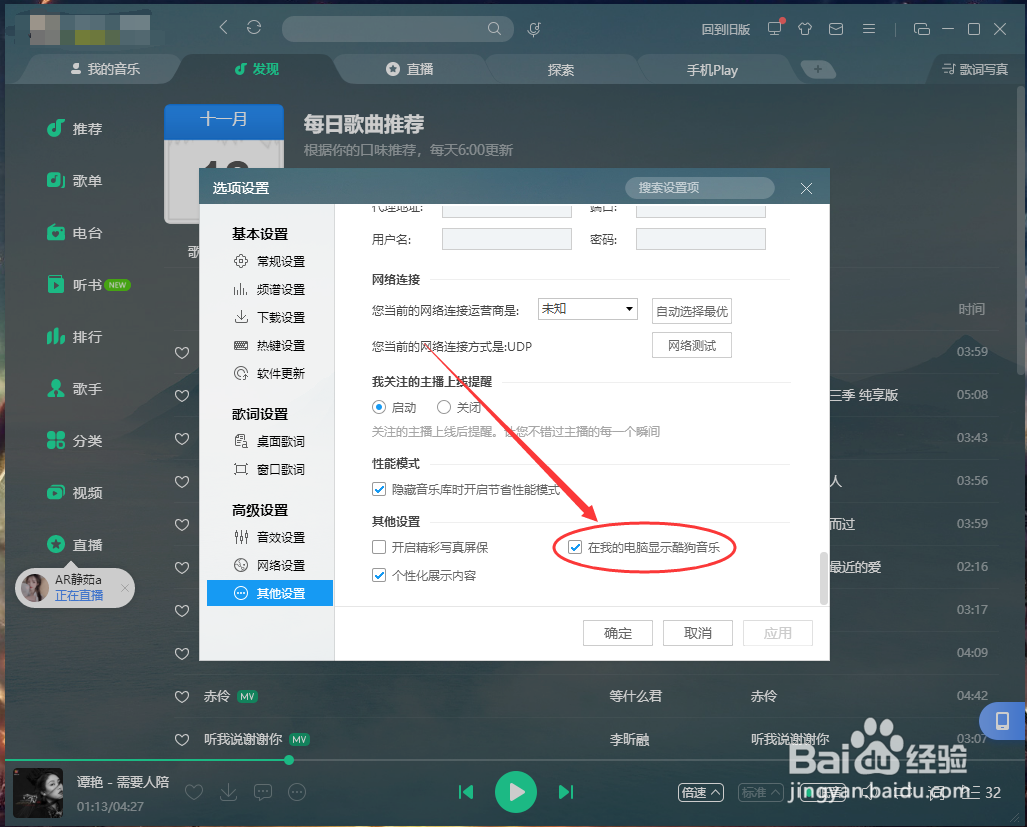Open the 歌单 sidebar section

(75, 180)
